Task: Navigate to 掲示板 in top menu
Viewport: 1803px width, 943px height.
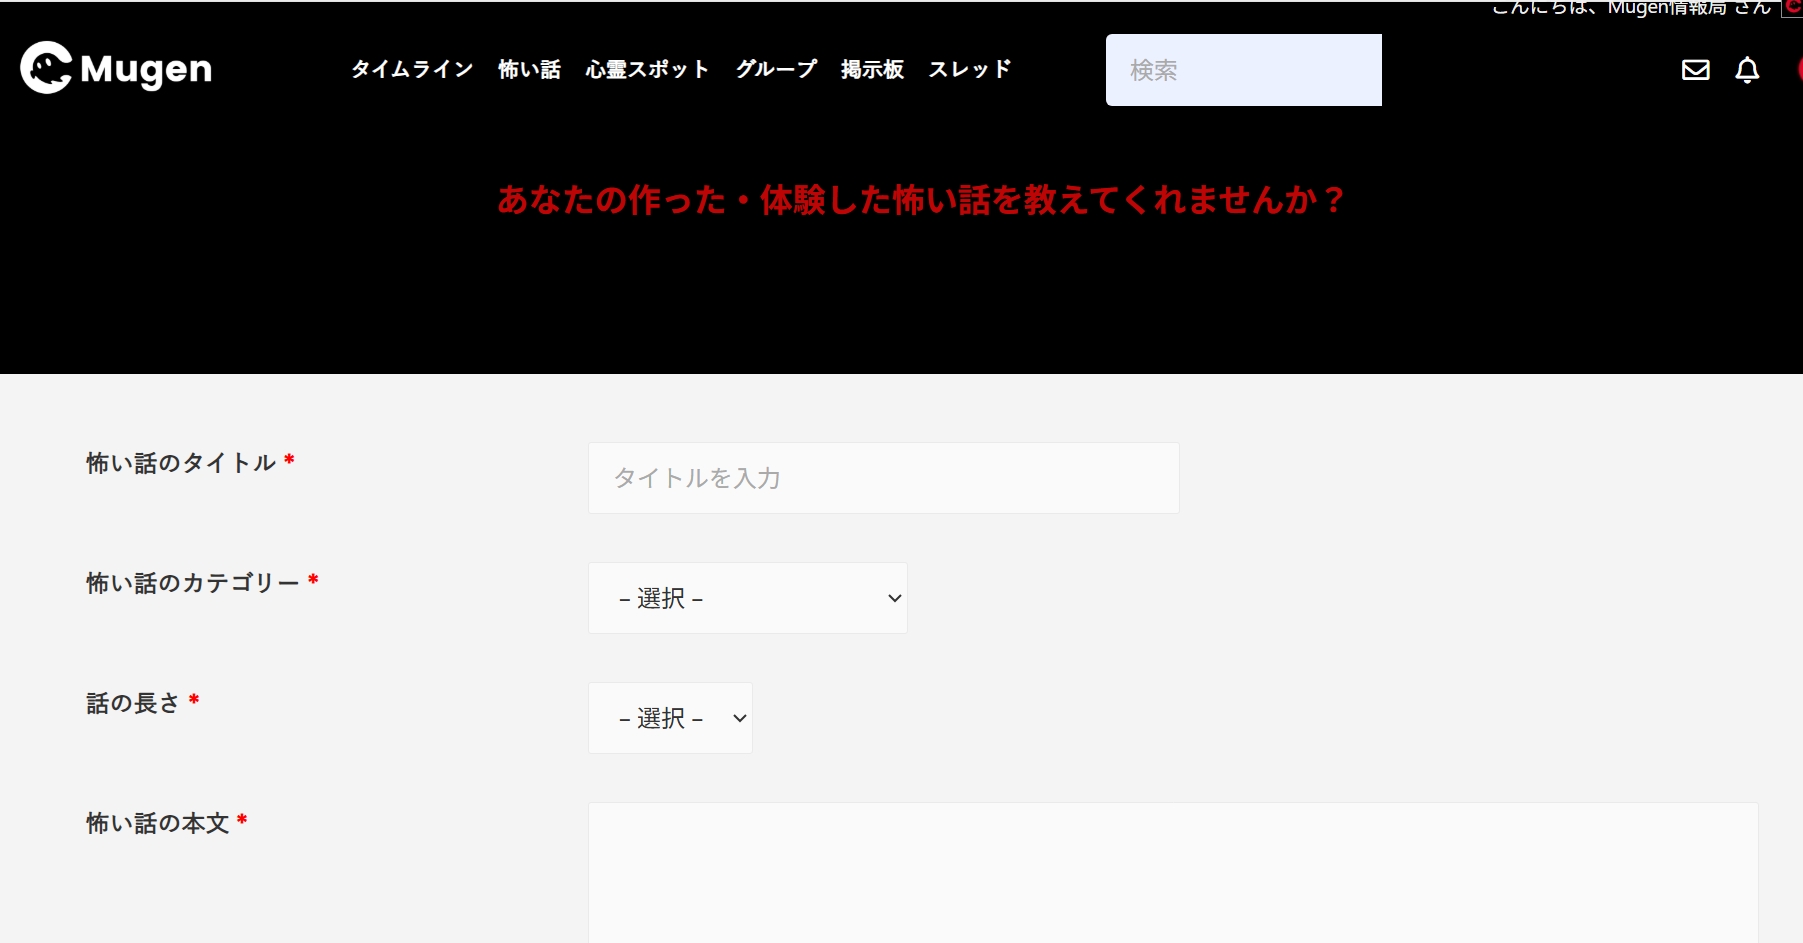Action: point(872,69)
